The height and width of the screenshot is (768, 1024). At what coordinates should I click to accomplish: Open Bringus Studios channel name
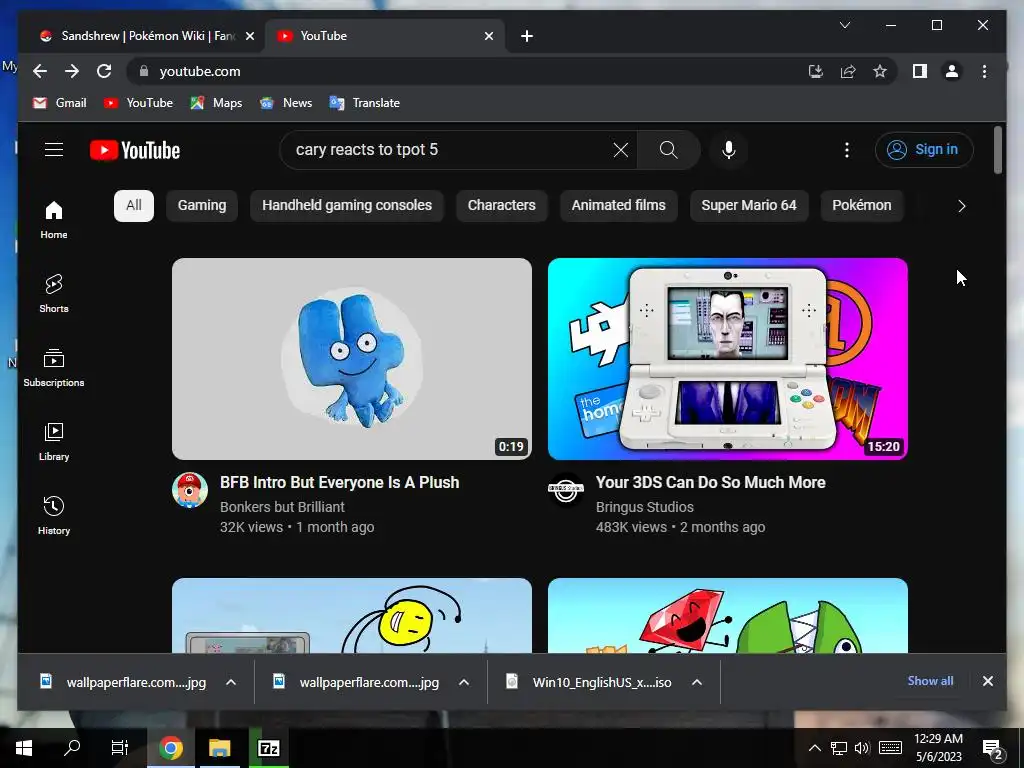tap(645, 507)
